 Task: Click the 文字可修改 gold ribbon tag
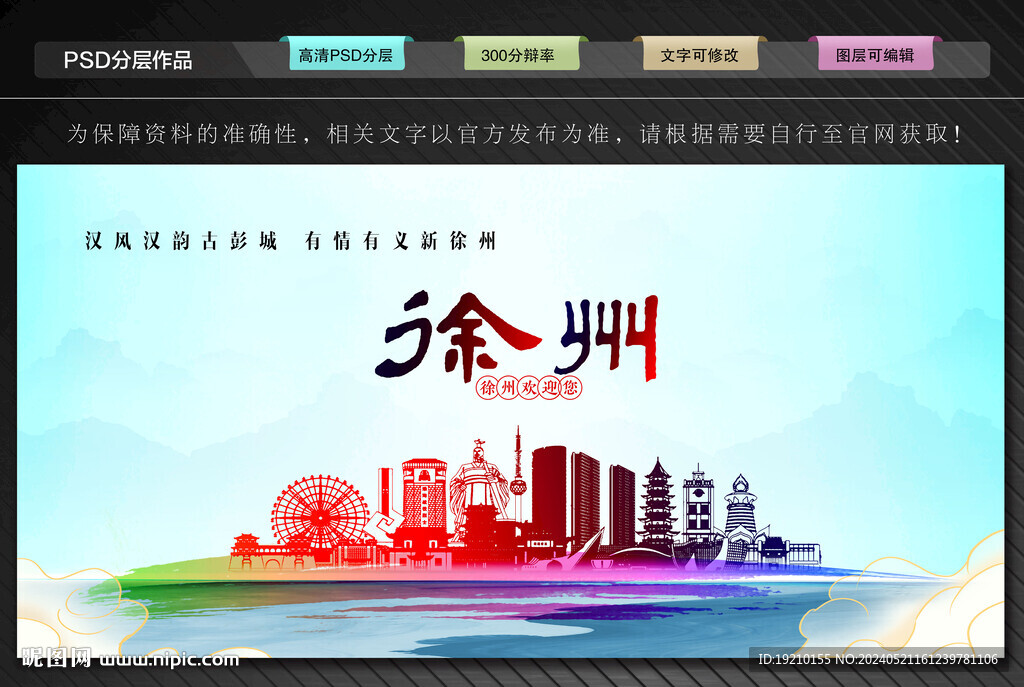point(700,57)
